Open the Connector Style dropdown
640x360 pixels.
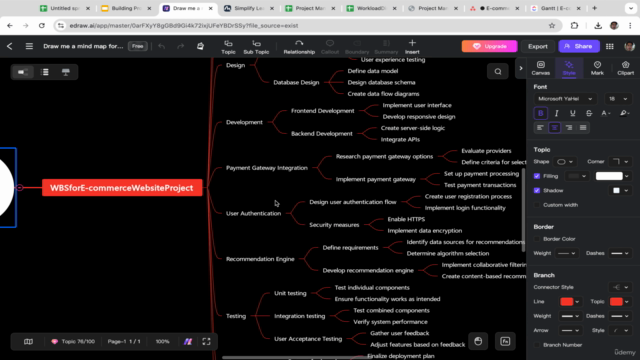(x=620, y=287)
